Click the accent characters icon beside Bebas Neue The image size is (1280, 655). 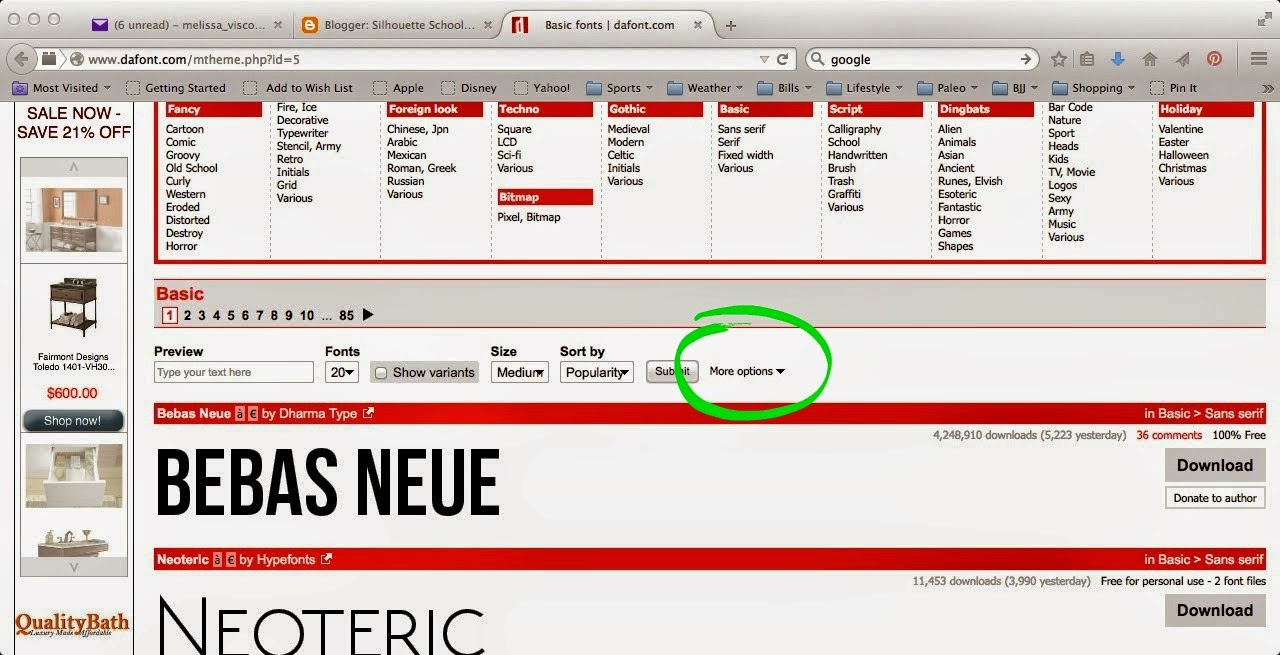pos(240,413)
